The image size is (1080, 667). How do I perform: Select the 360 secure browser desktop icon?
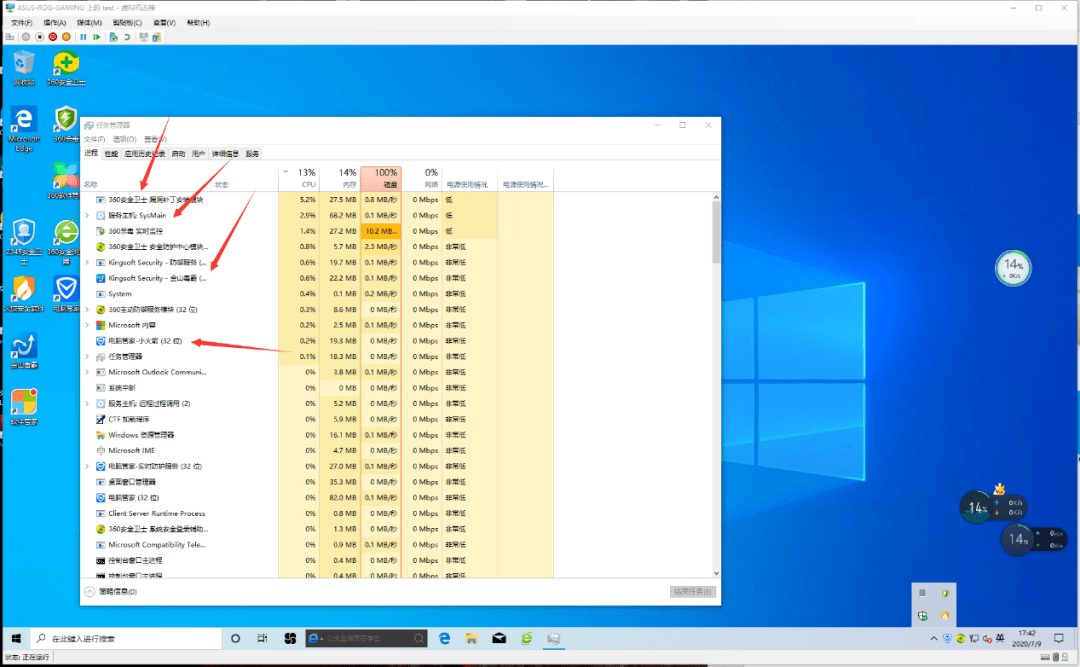[x=66, y=241]
